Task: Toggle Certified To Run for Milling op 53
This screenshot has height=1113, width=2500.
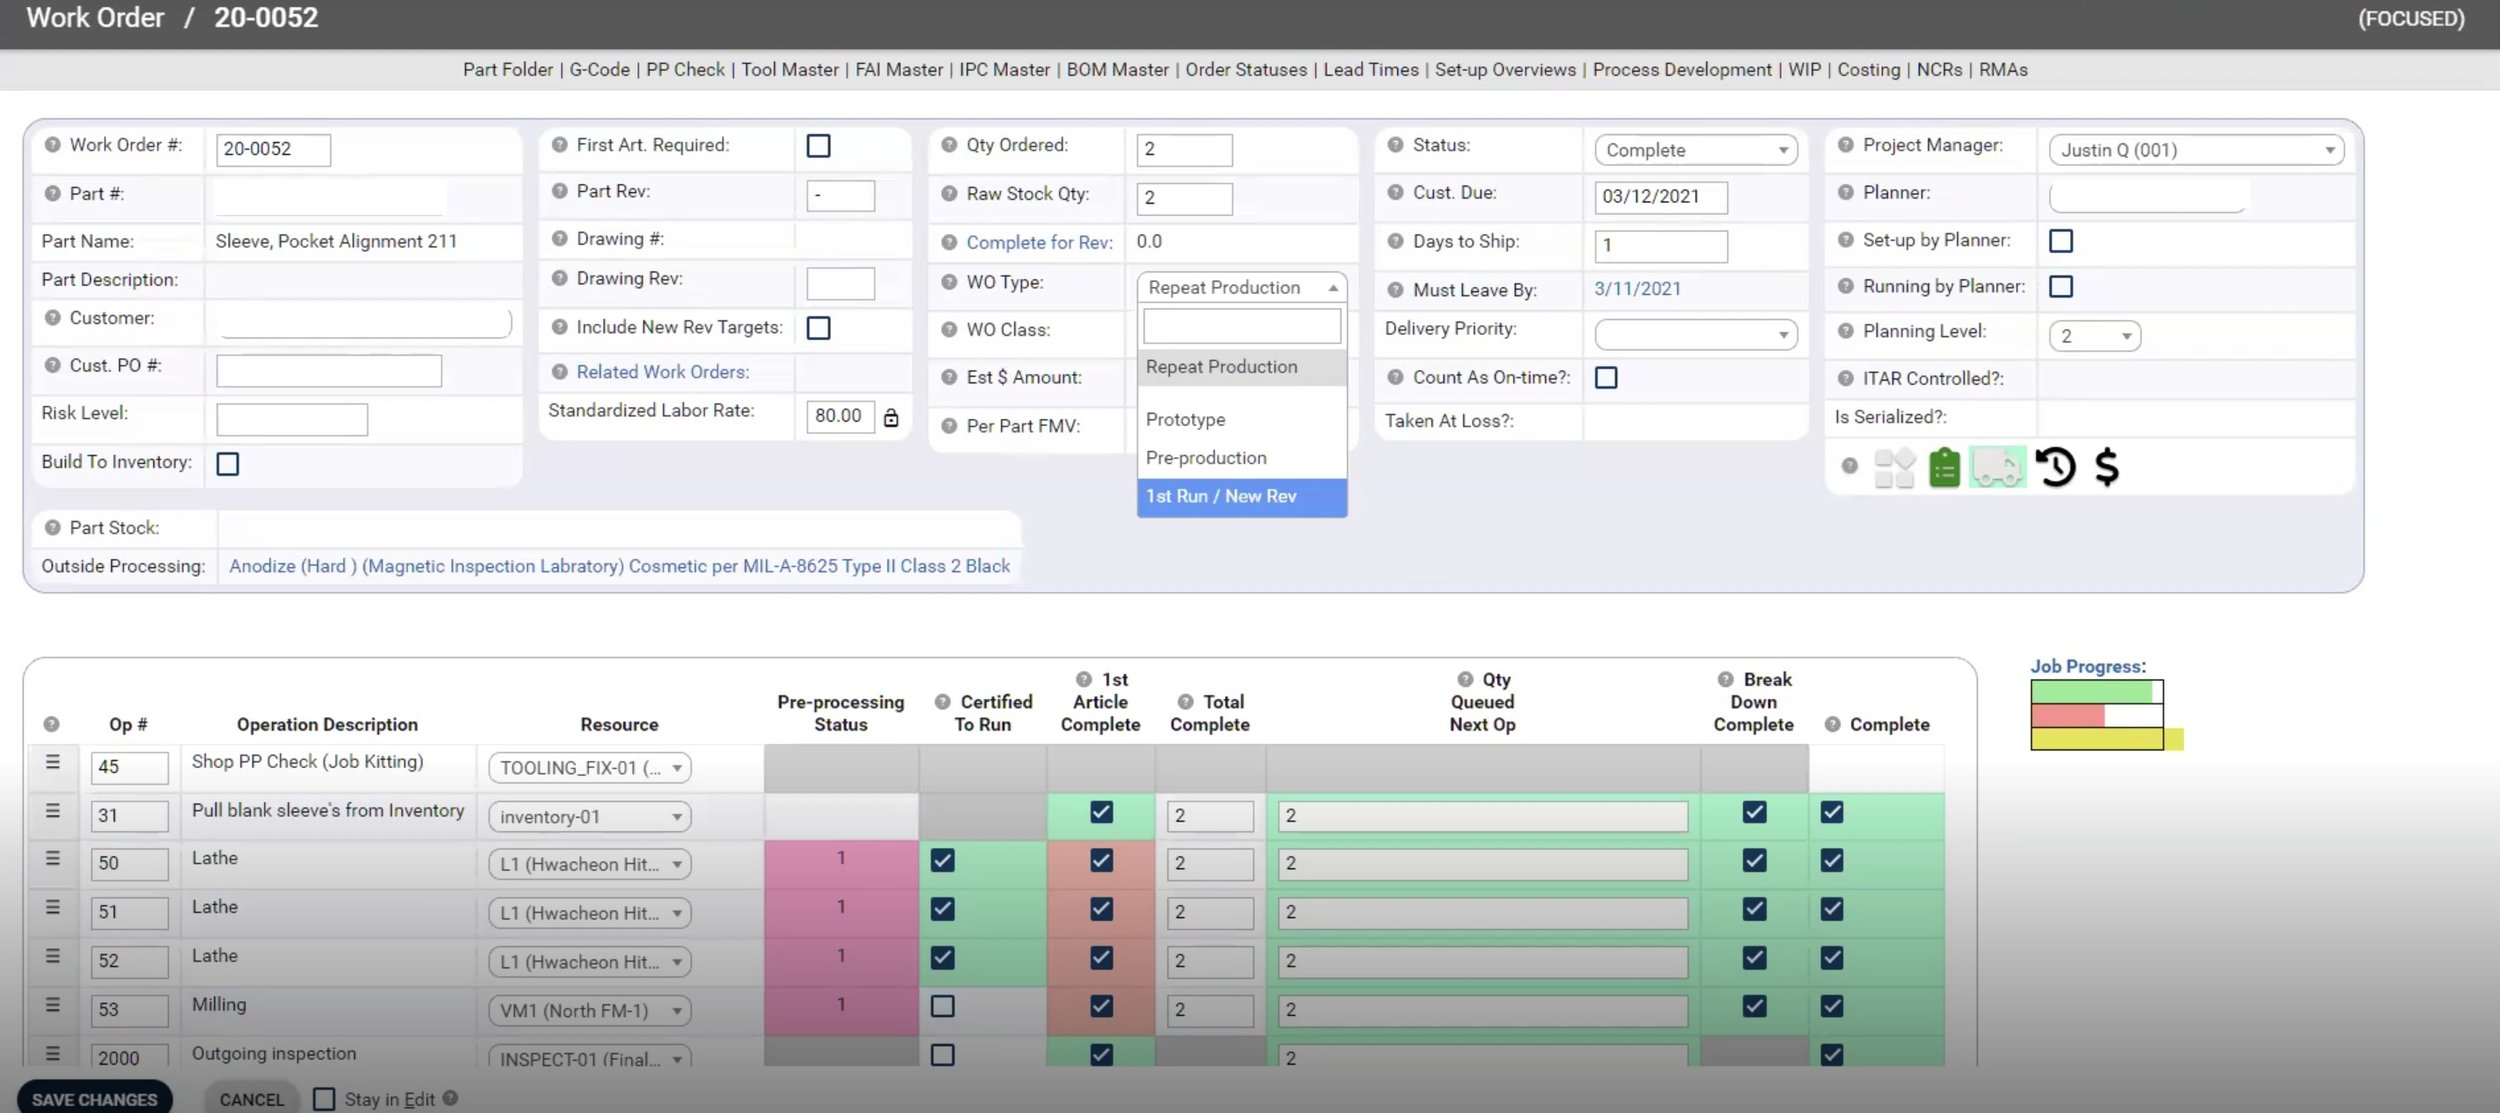Action: 942,1006
